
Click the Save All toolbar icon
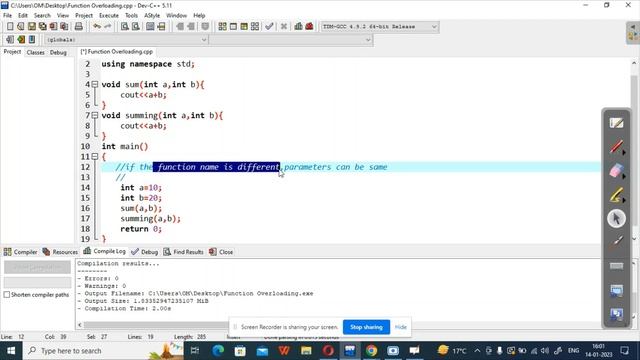pyautogui.click(x=42, y=27)
